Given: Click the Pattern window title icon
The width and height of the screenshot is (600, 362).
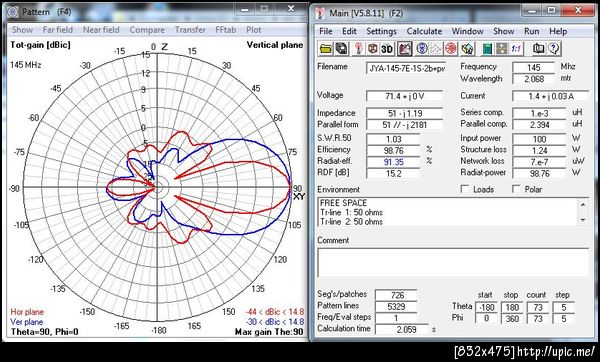Looking at the screenshot, I should (12, 12).
